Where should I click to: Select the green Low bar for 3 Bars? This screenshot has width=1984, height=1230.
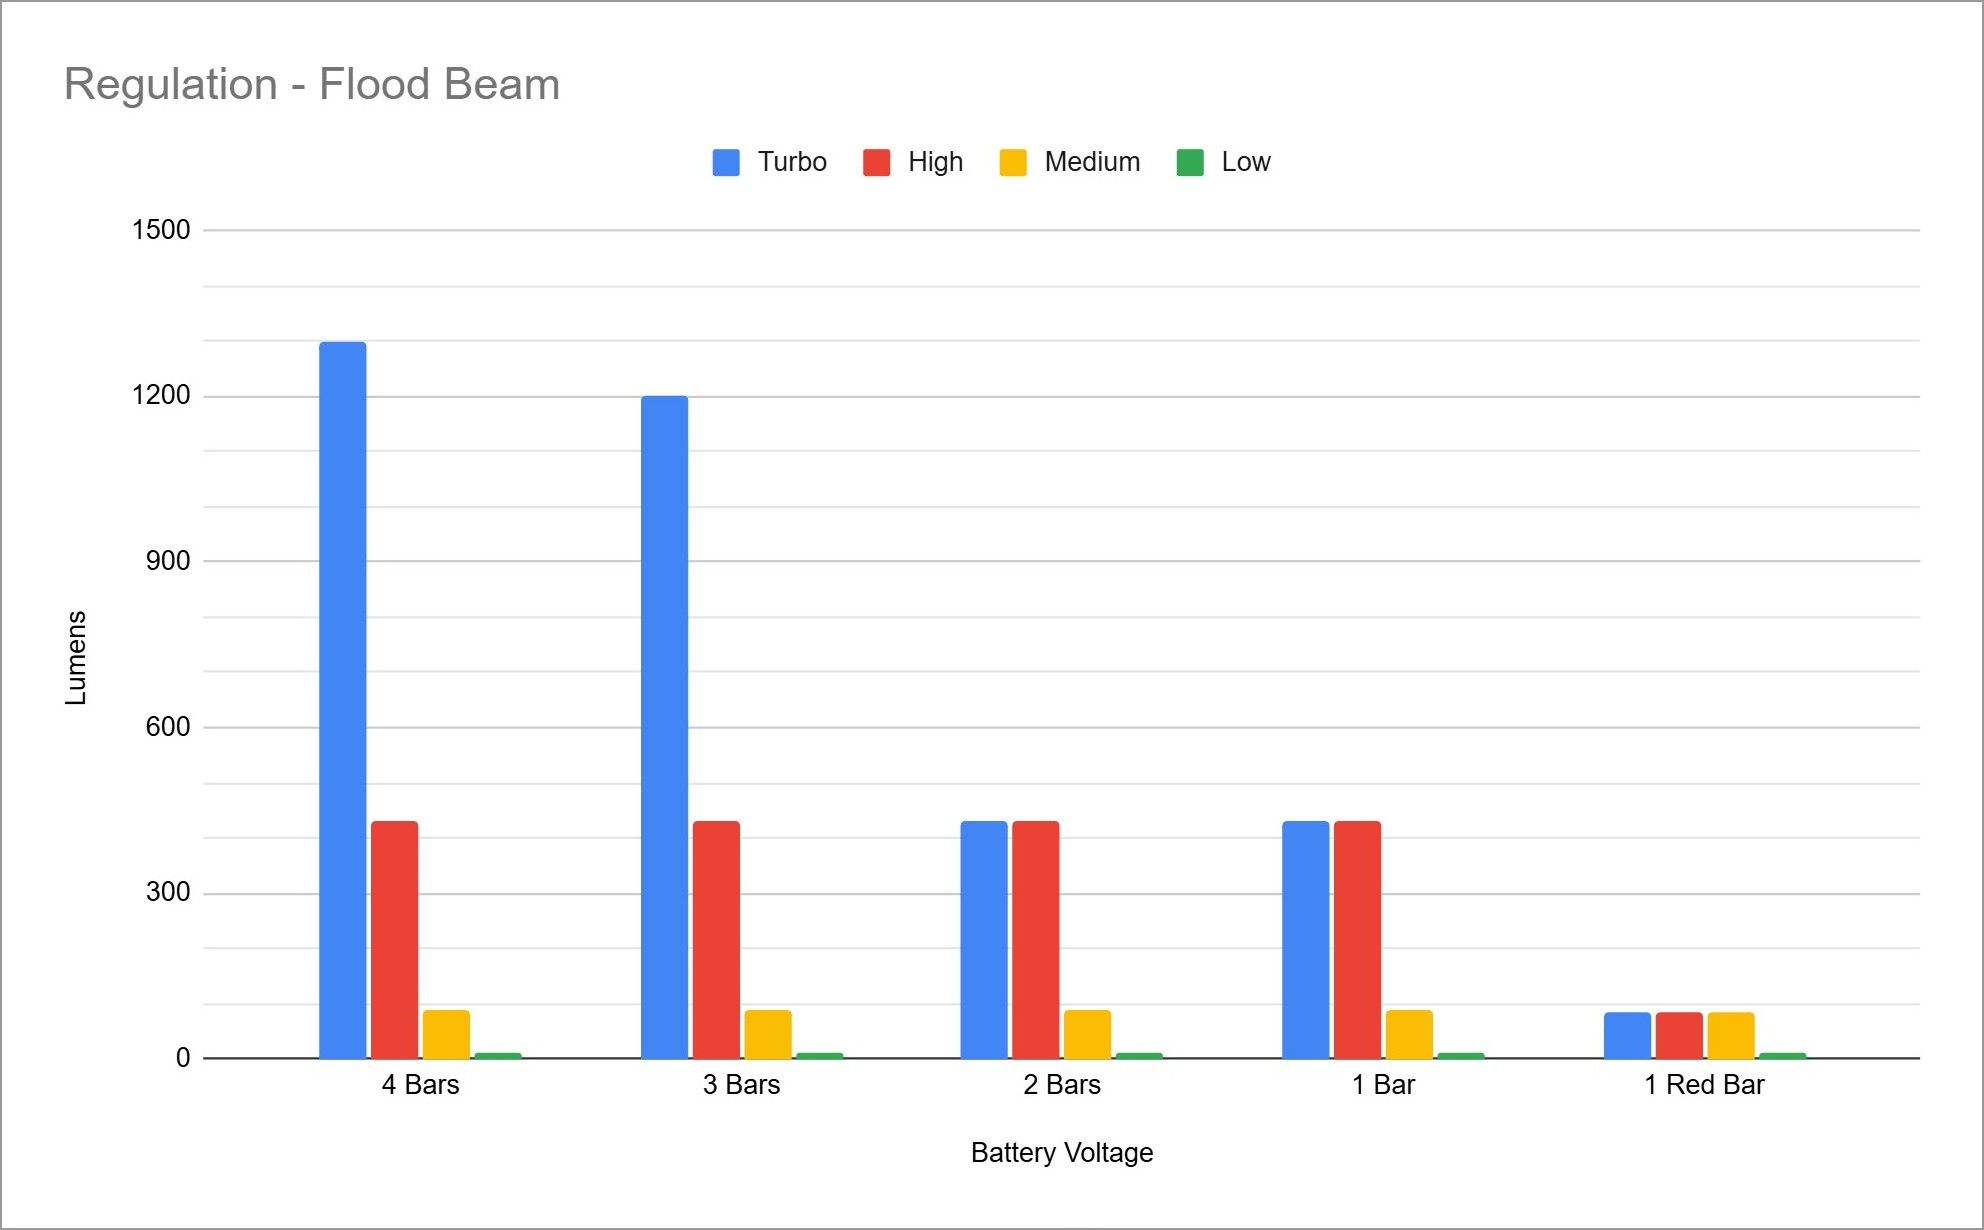pos(819,1055)
